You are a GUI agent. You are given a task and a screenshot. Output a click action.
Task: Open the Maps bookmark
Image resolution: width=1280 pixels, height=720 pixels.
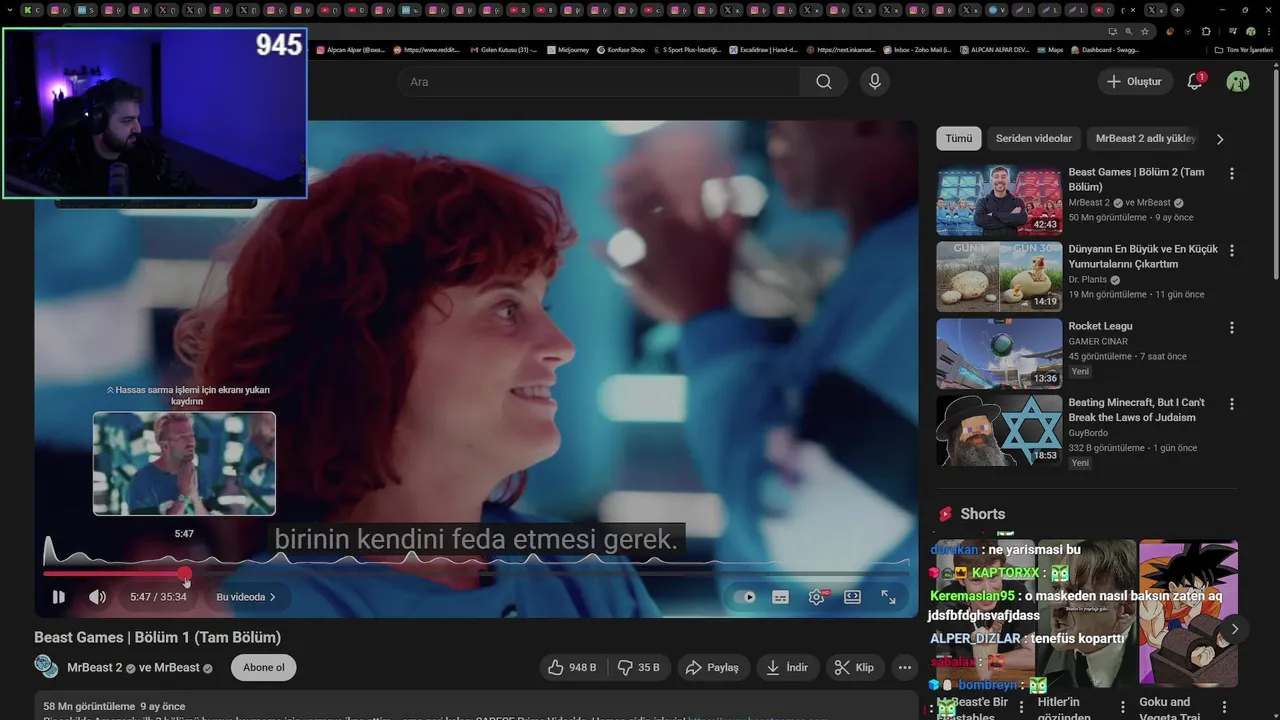pos(1050,49)
